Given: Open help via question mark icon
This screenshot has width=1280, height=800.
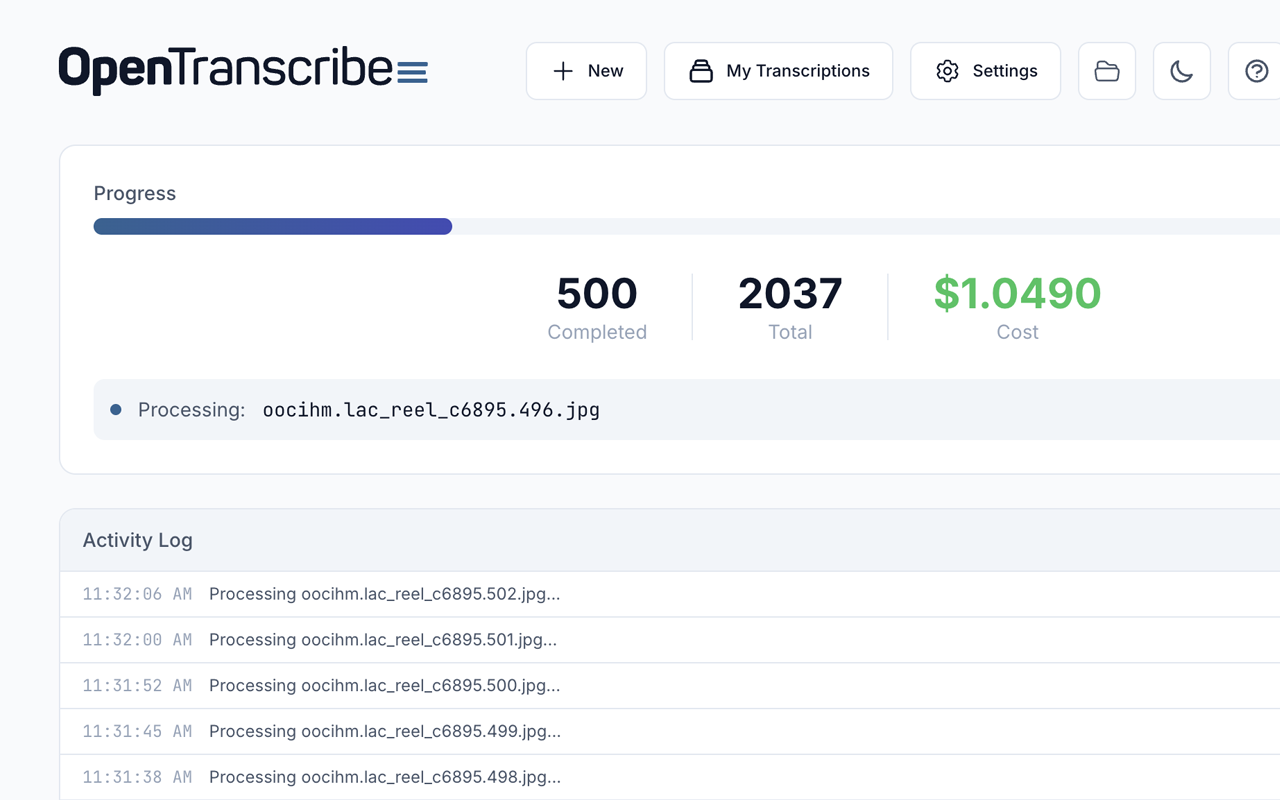Looking at the screenshot, I should pos(1256,71).
